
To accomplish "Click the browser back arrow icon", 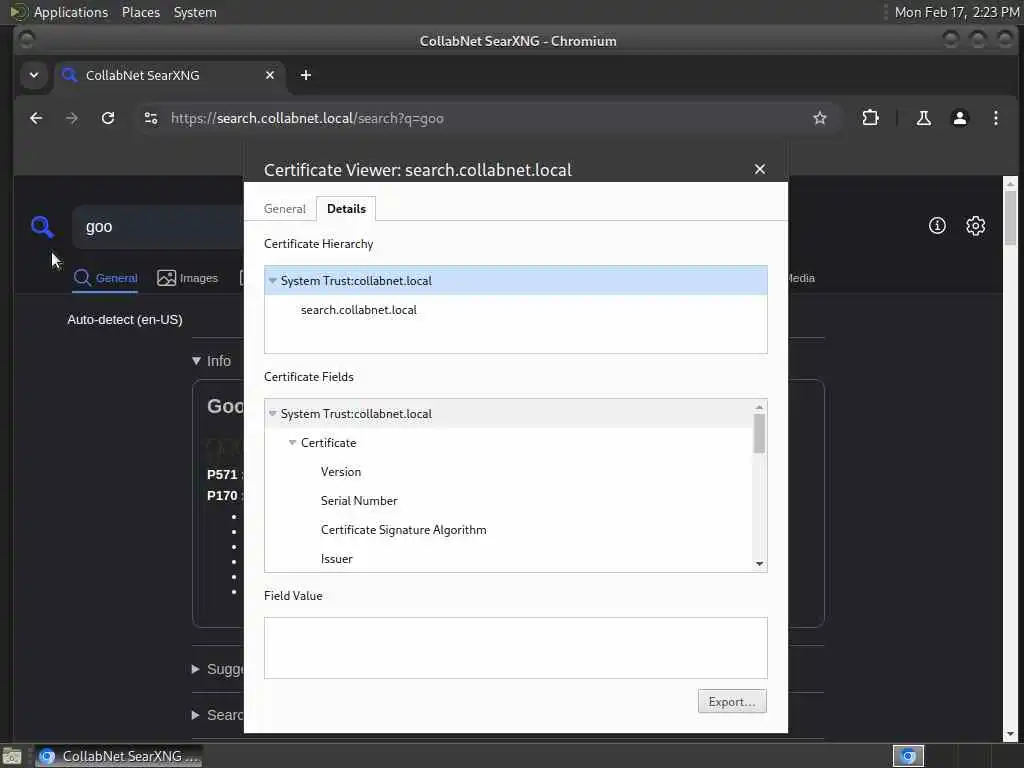I will tap(37, 118).
